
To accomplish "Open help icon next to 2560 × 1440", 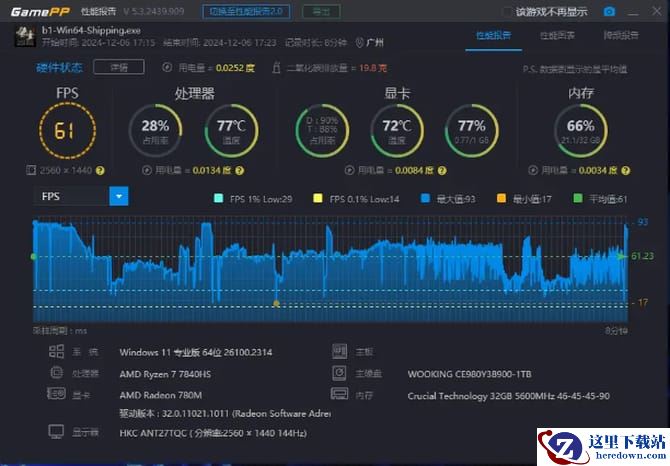I will [x=100, y=171].
